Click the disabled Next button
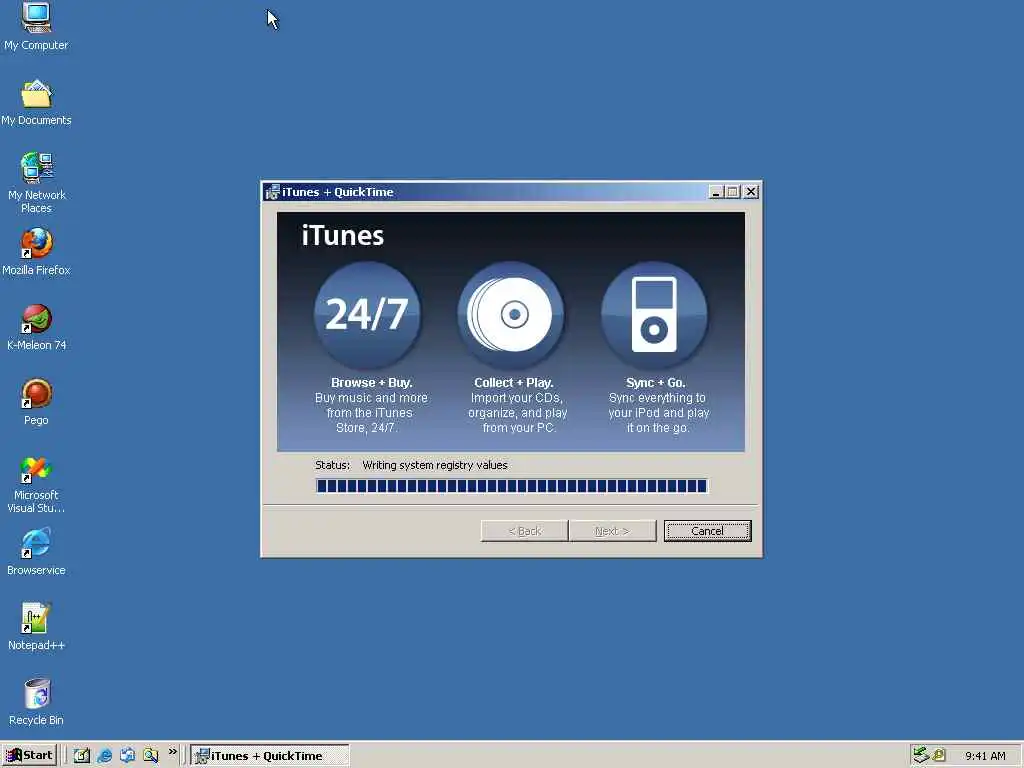This screenshot has width=1024, height=768. [x=612, y=531]
